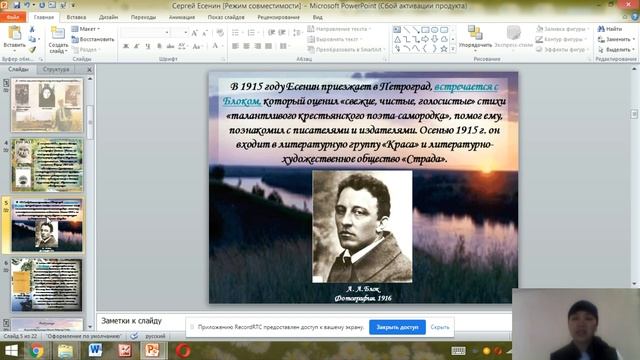
Task: Switch to the Slide Show (Показ слайдов) tab
Action: (226, 17)
